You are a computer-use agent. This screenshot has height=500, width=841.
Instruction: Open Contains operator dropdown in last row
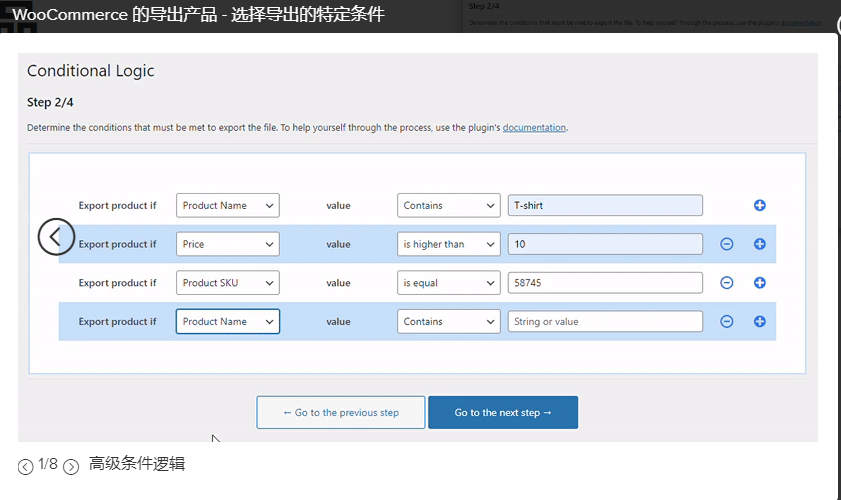coord(448,321)
